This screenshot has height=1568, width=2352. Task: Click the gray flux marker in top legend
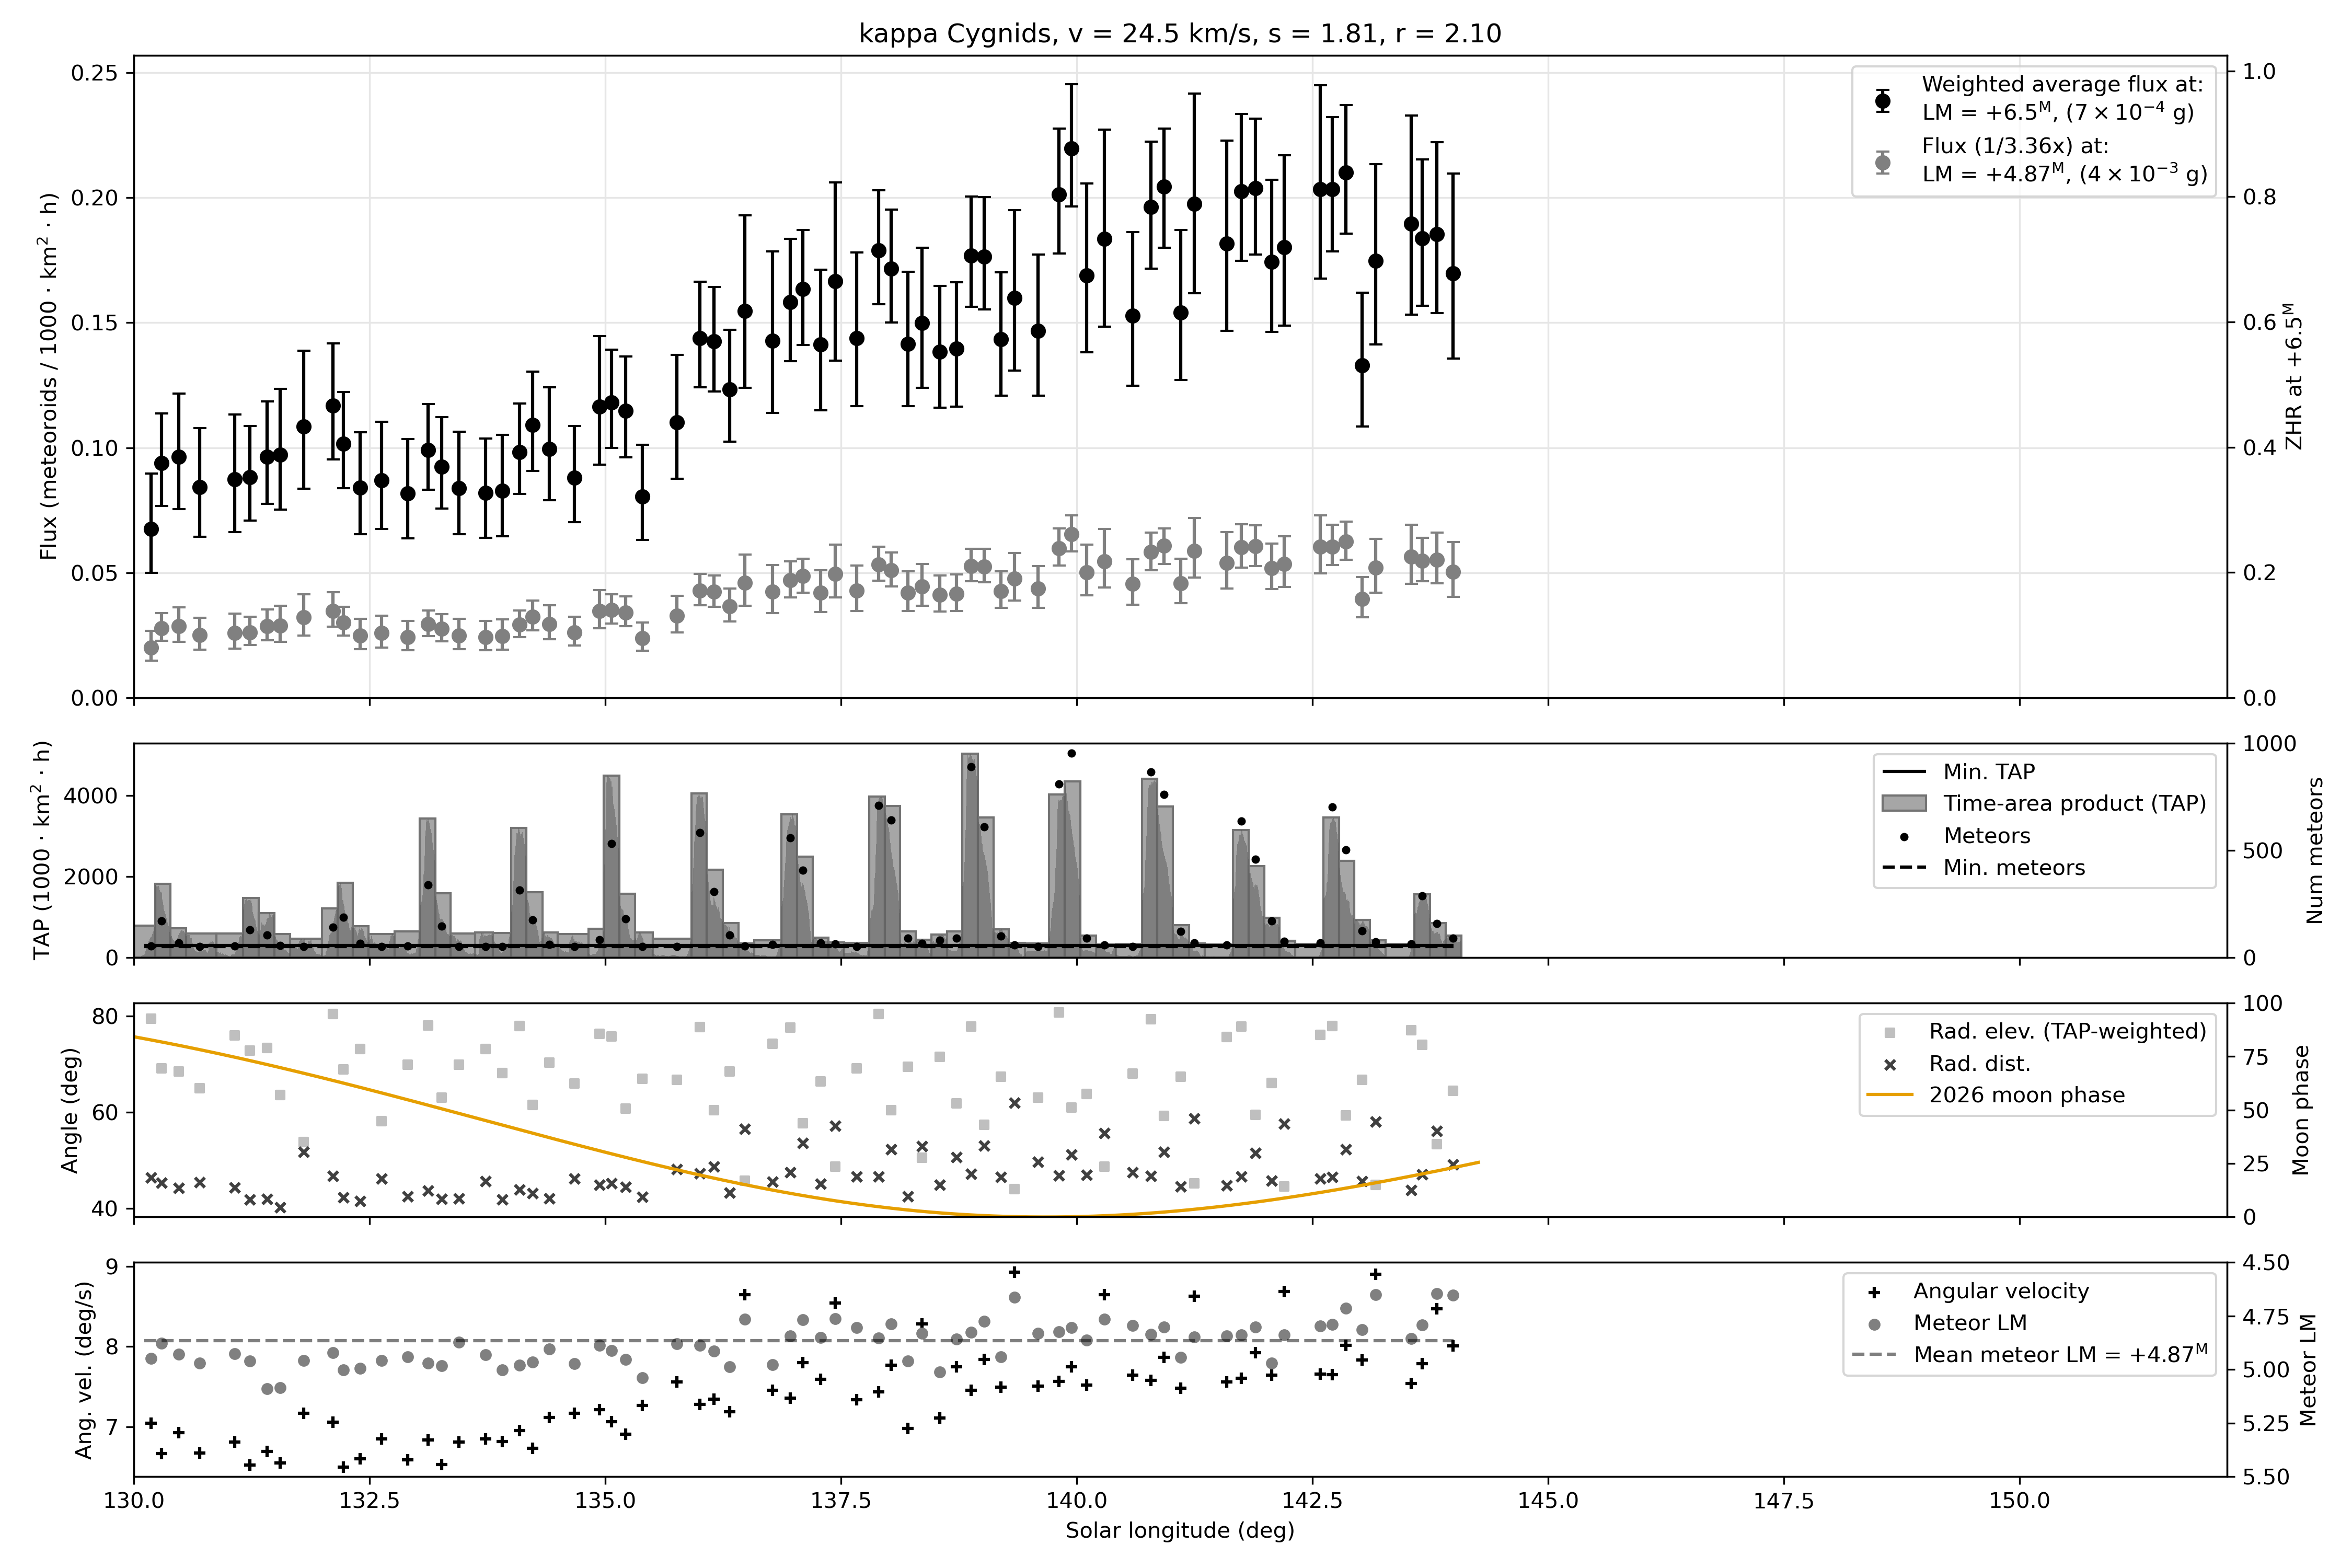1883,162
